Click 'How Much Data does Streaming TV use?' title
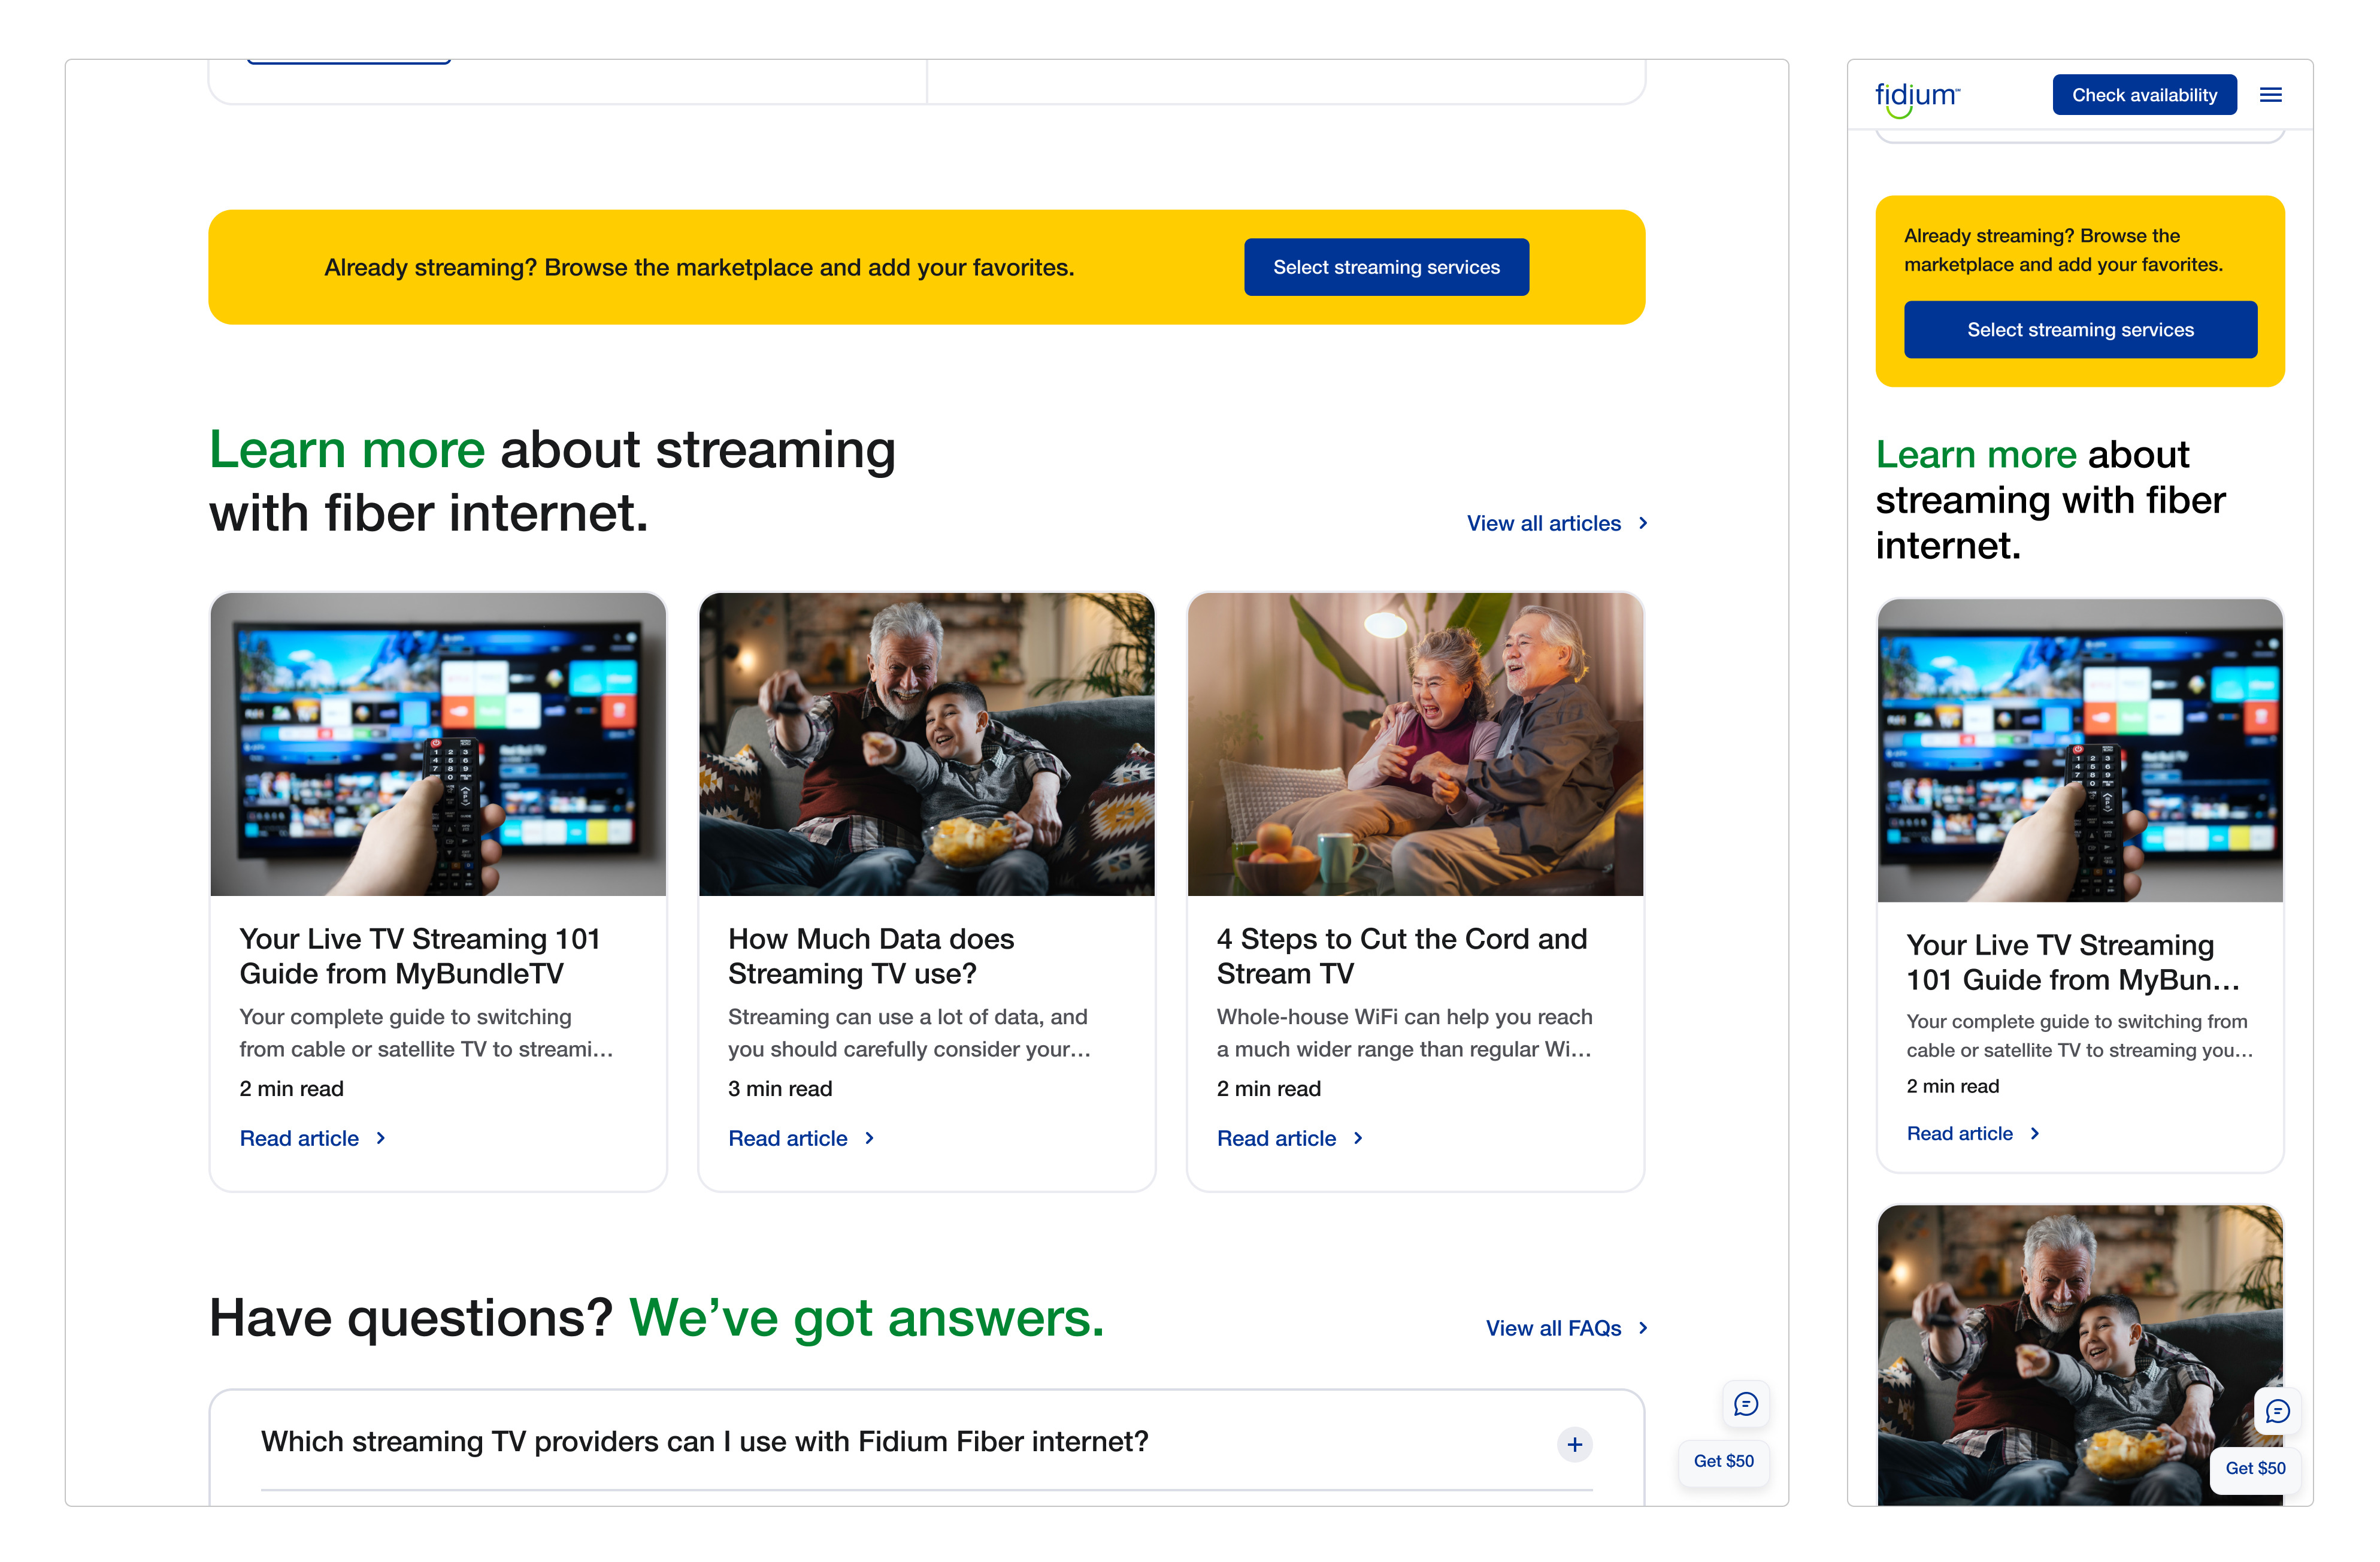 tap(871, 956)
